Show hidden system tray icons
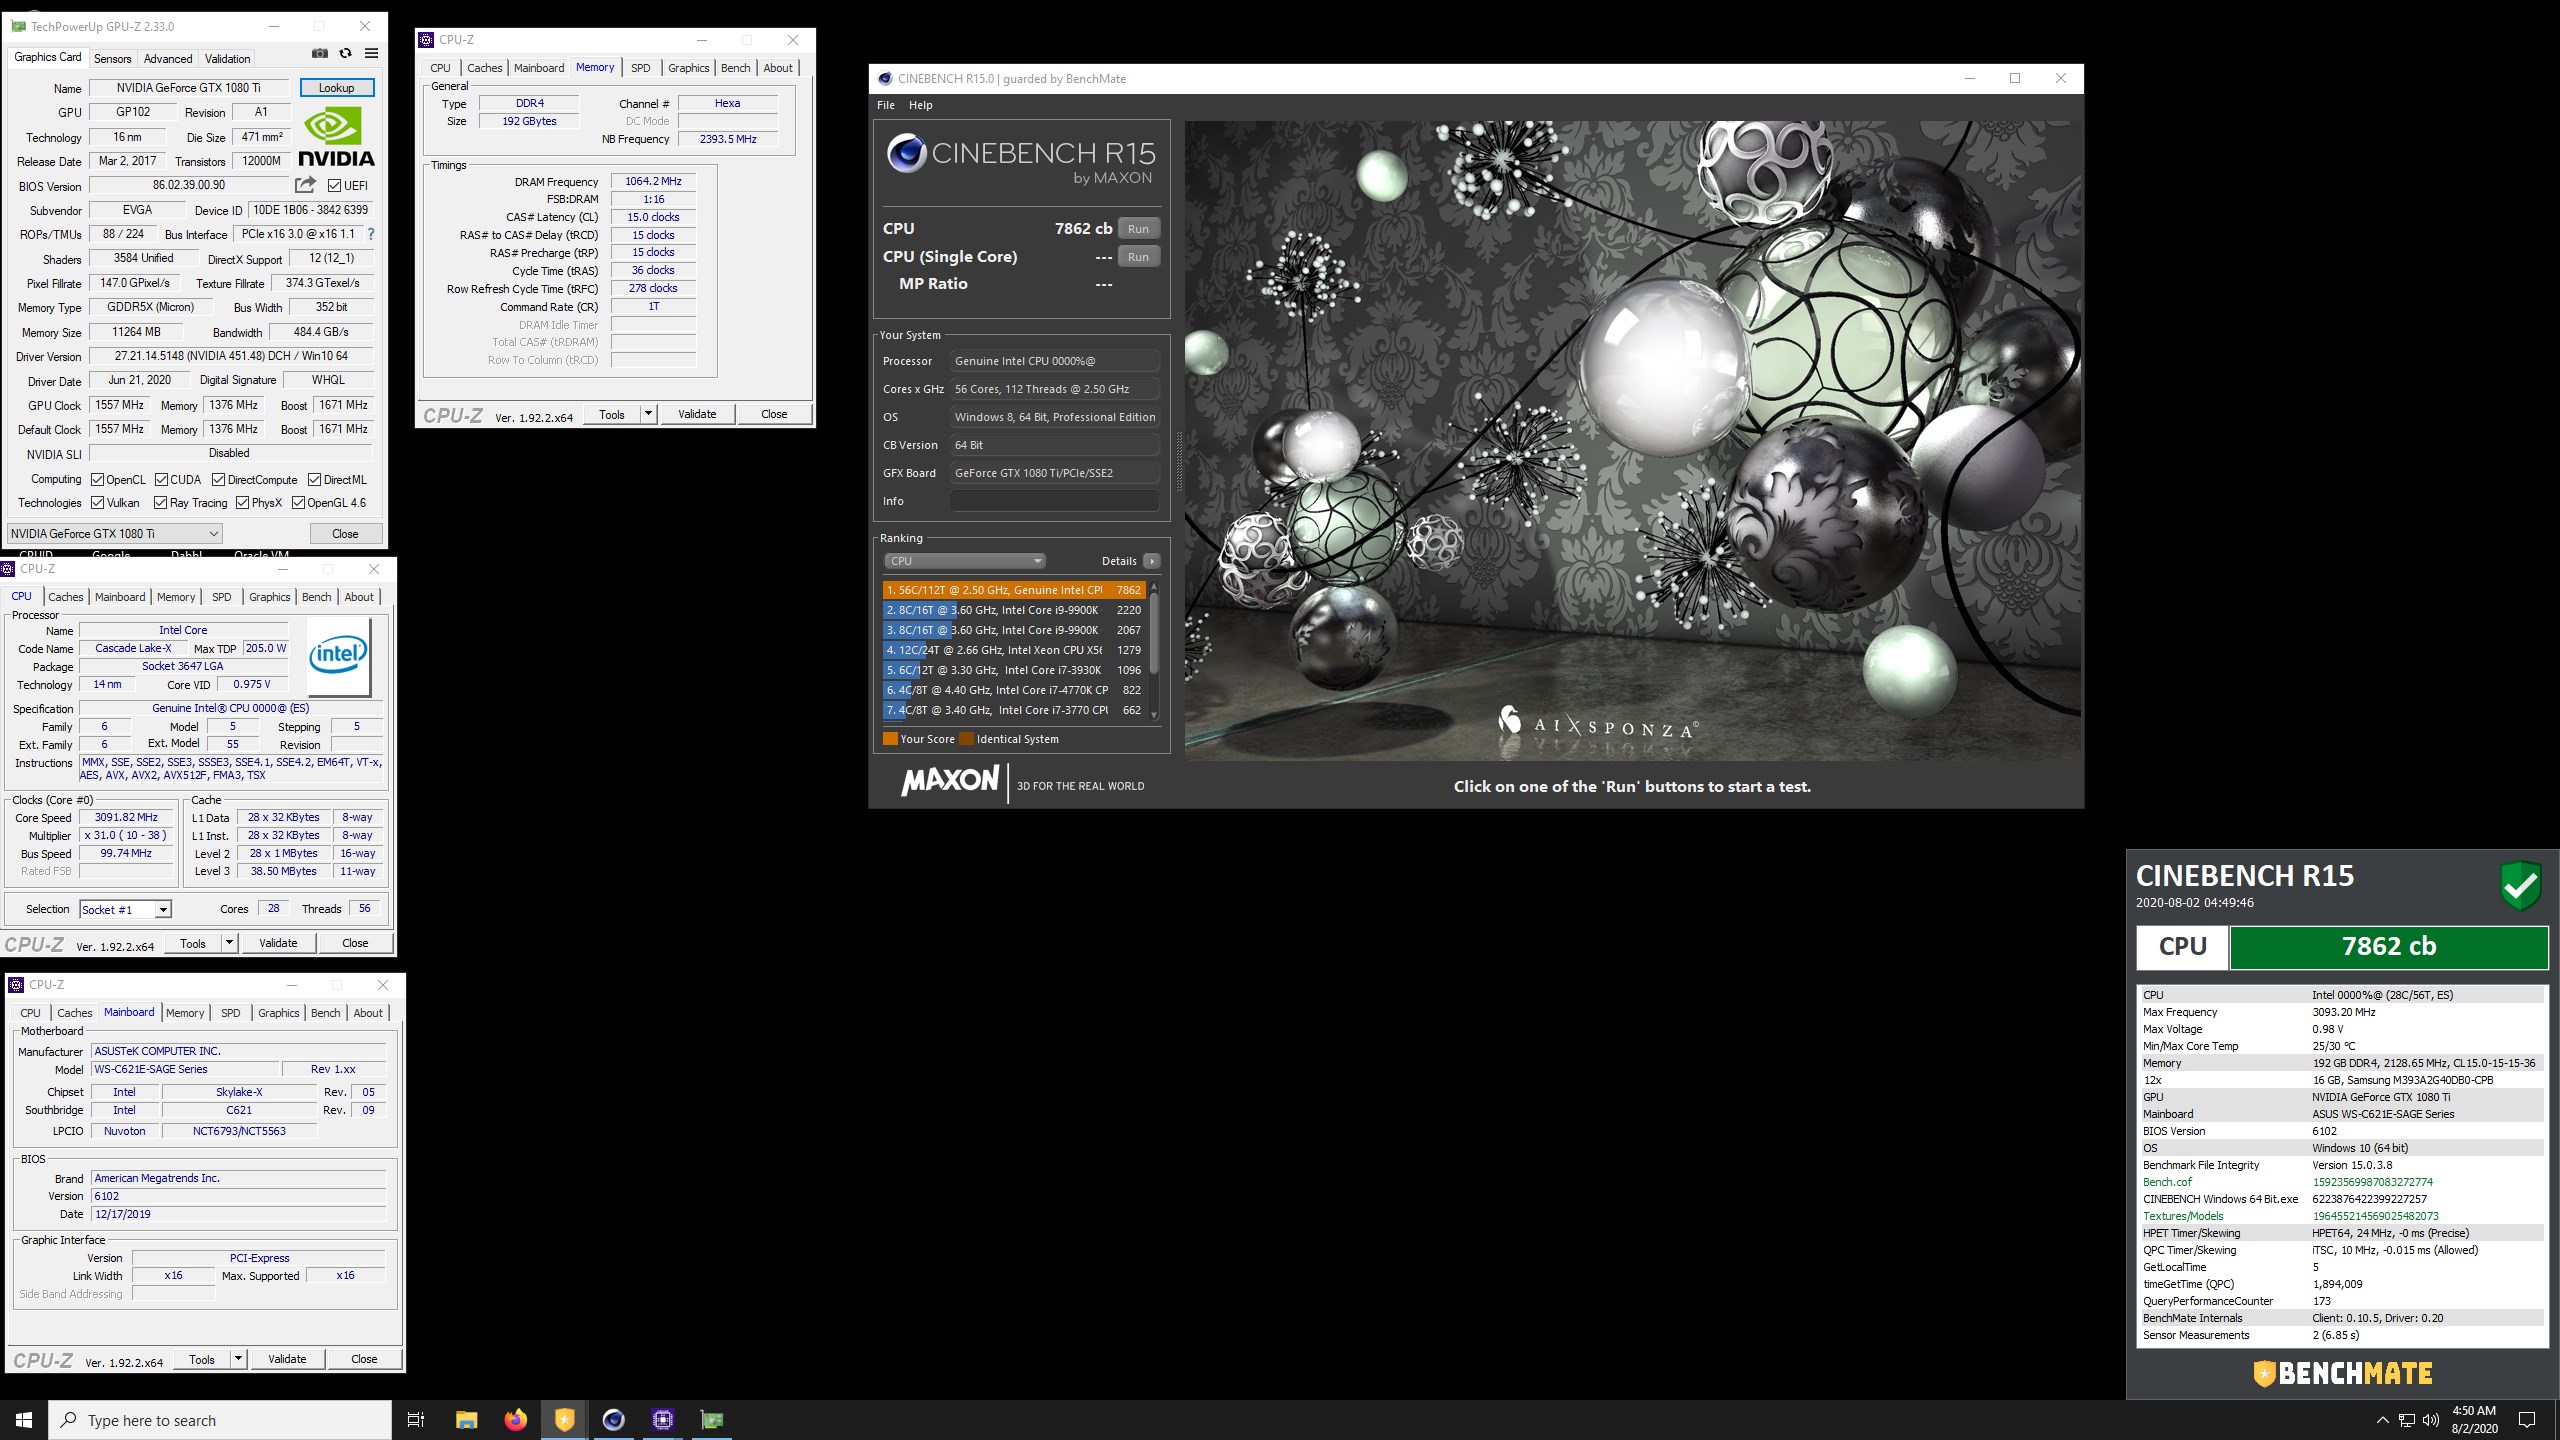The height and width of the screenshot is (1440, 2560). click(2382, 1420)
